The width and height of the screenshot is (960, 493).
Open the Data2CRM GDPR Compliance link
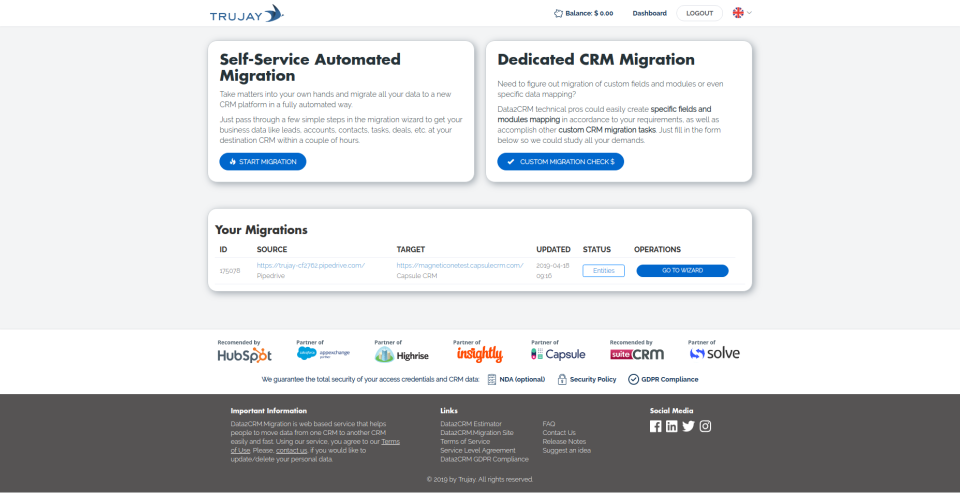[484, 459]
